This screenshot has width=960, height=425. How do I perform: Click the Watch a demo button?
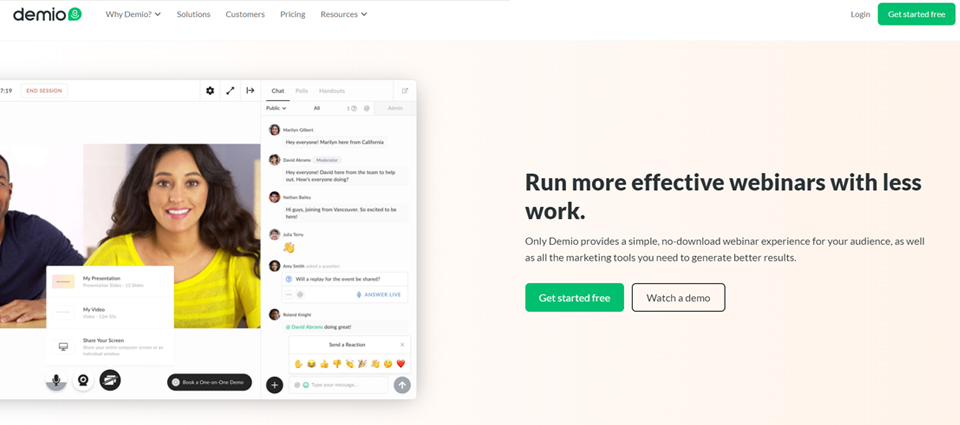(x=678, y=298)
